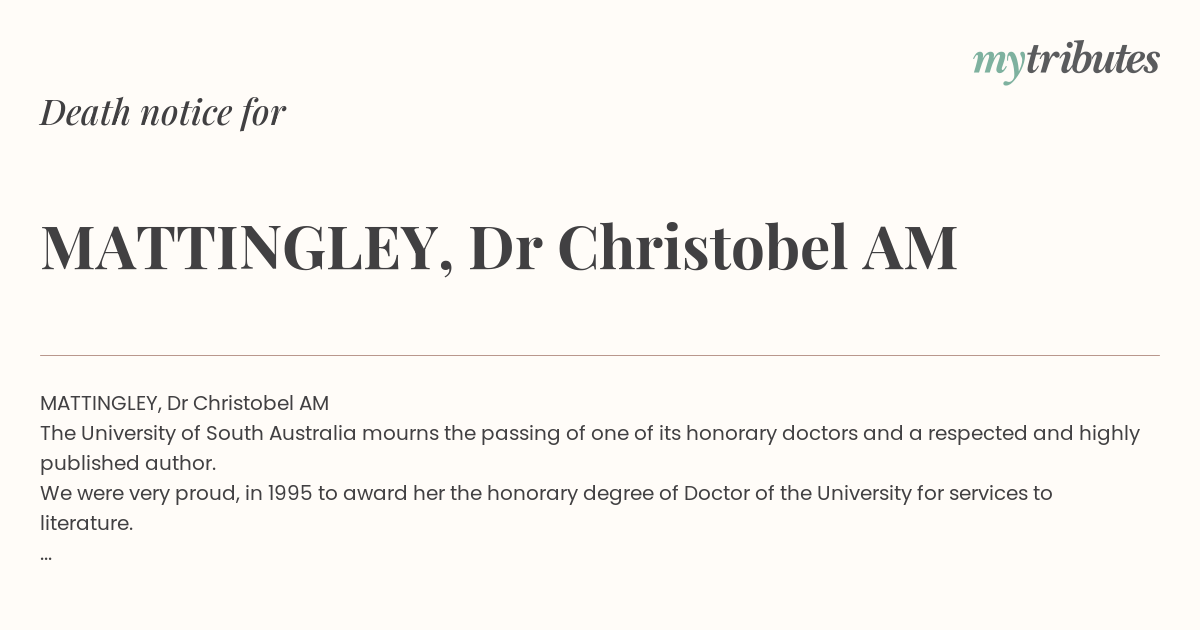The height and width of the screenshot is (630, 1200).
Task: Click the word "literature." in the notice
Action: pos(86,523)
